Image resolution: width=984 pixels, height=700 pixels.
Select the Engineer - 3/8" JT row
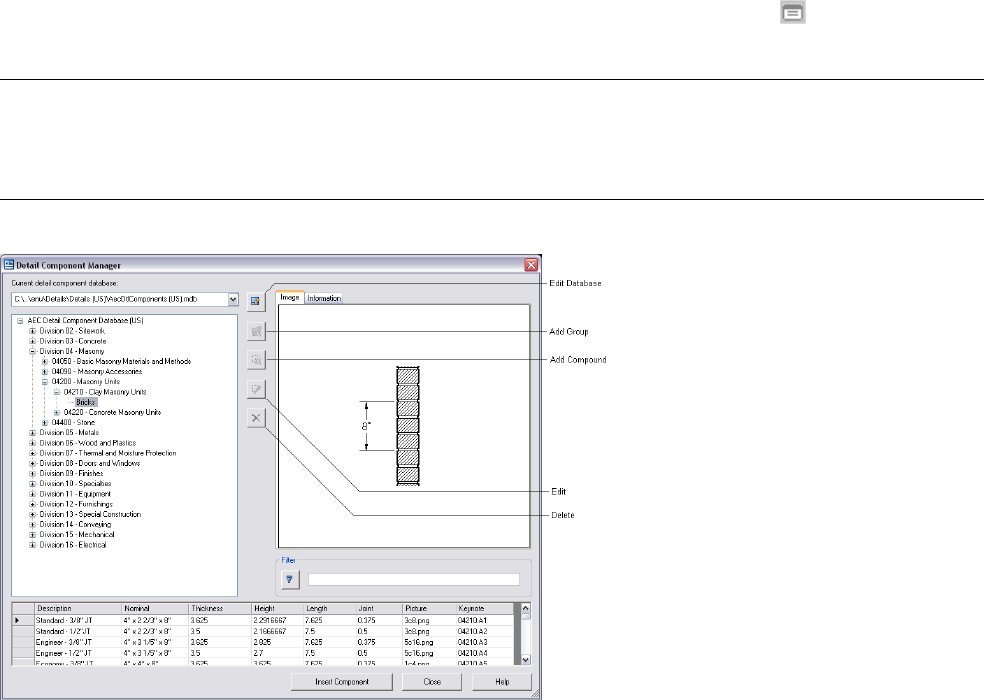pos(263,642)
